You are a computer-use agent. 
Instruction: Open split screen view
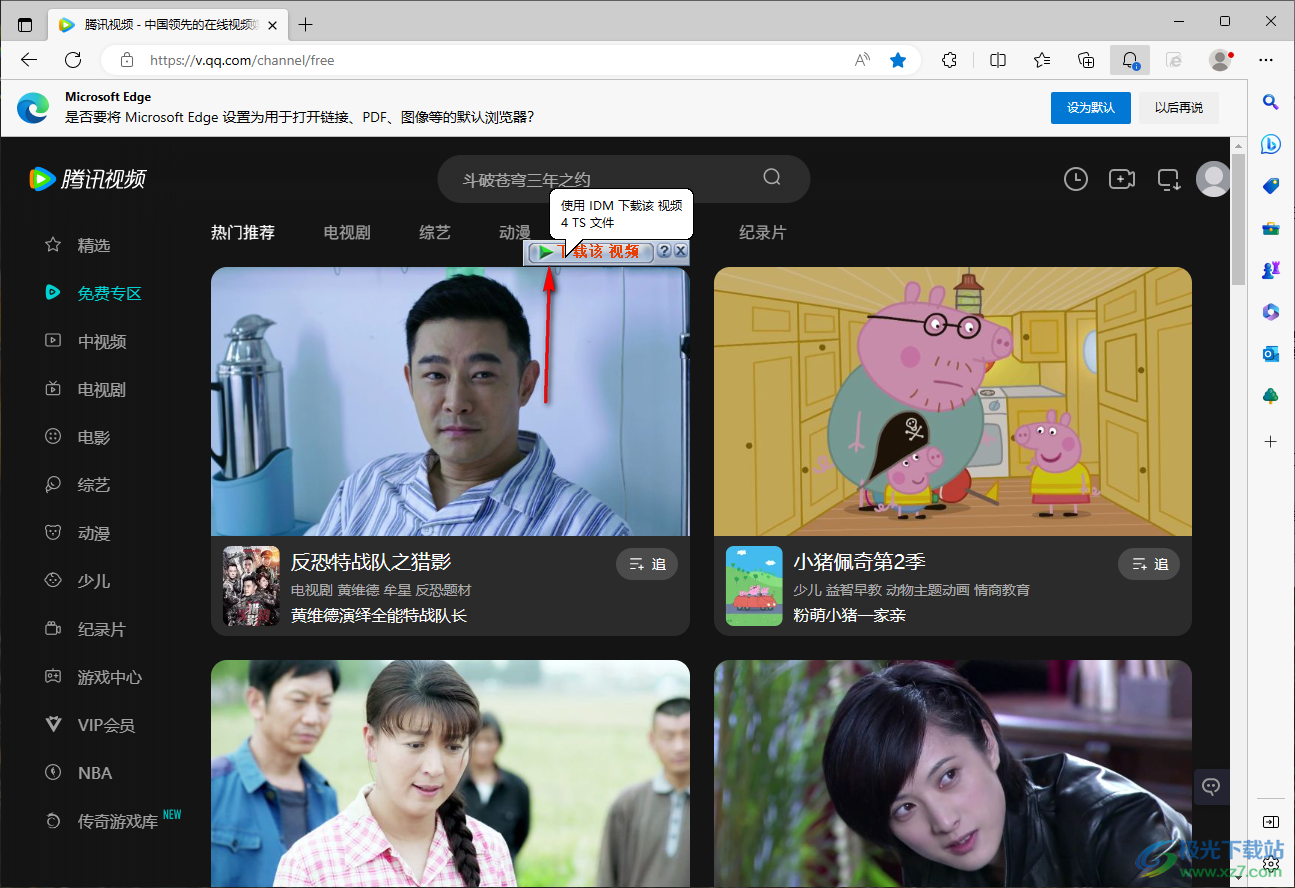998,60
